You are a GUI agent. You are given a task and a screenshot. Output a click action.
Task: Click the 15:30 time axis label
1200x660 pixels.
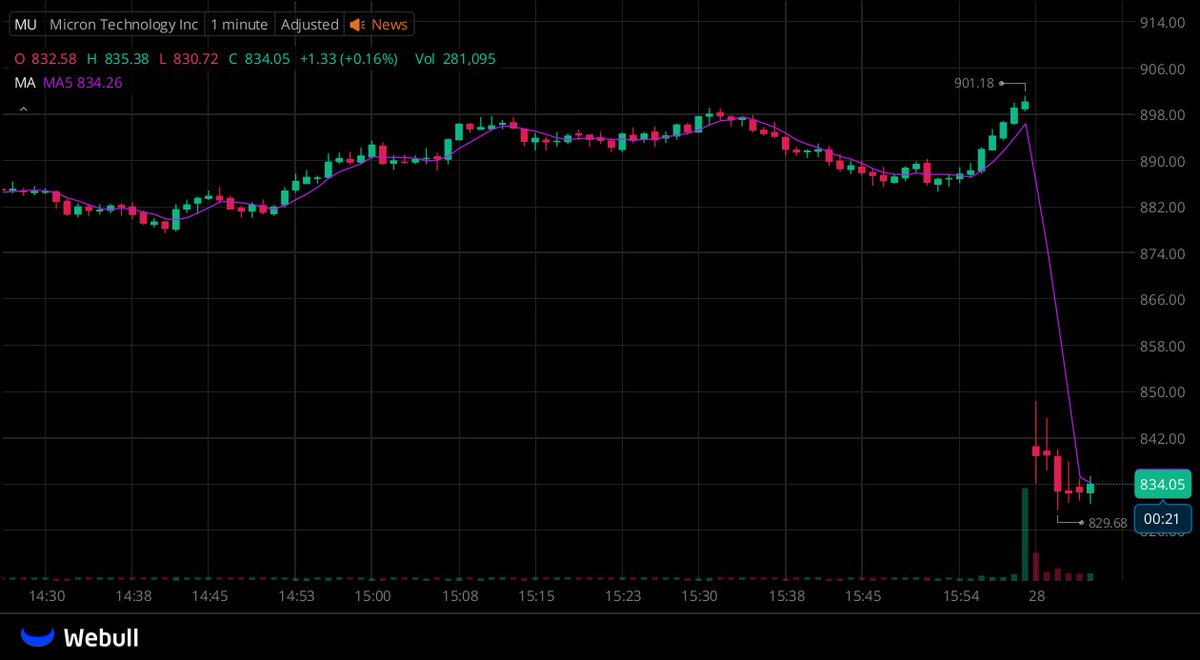[699, 596]
